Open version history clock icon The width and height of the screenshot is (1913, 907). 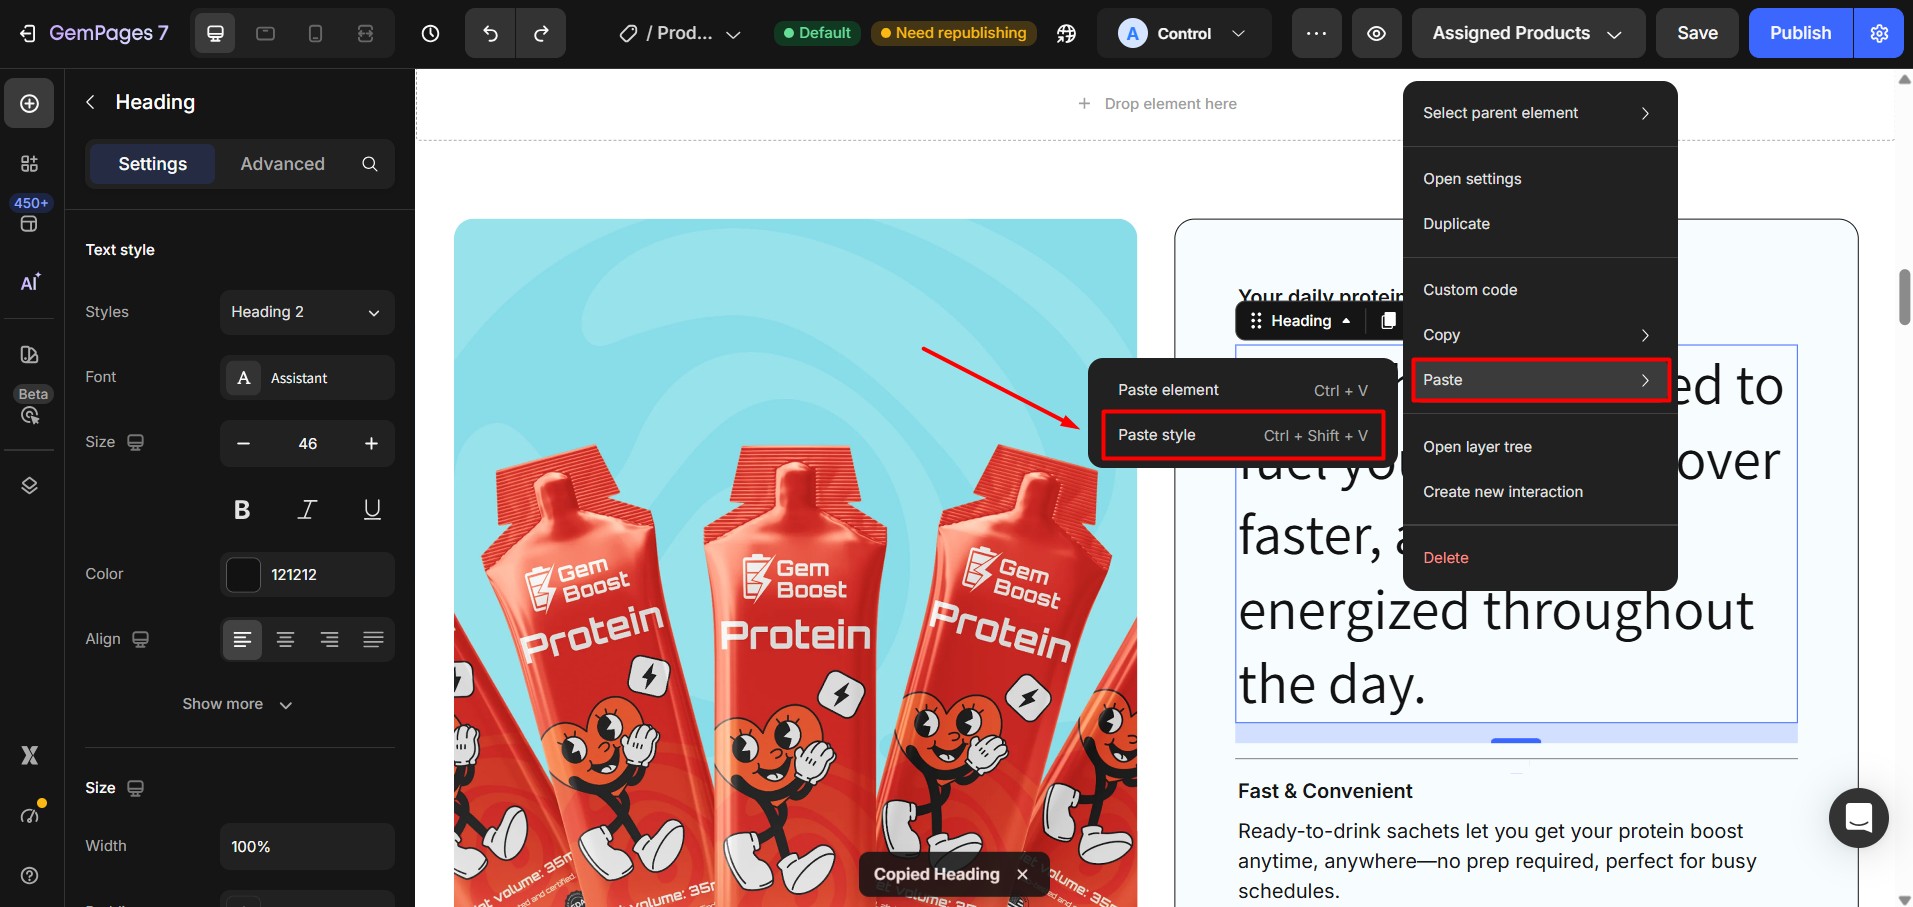tap(430, 34)
